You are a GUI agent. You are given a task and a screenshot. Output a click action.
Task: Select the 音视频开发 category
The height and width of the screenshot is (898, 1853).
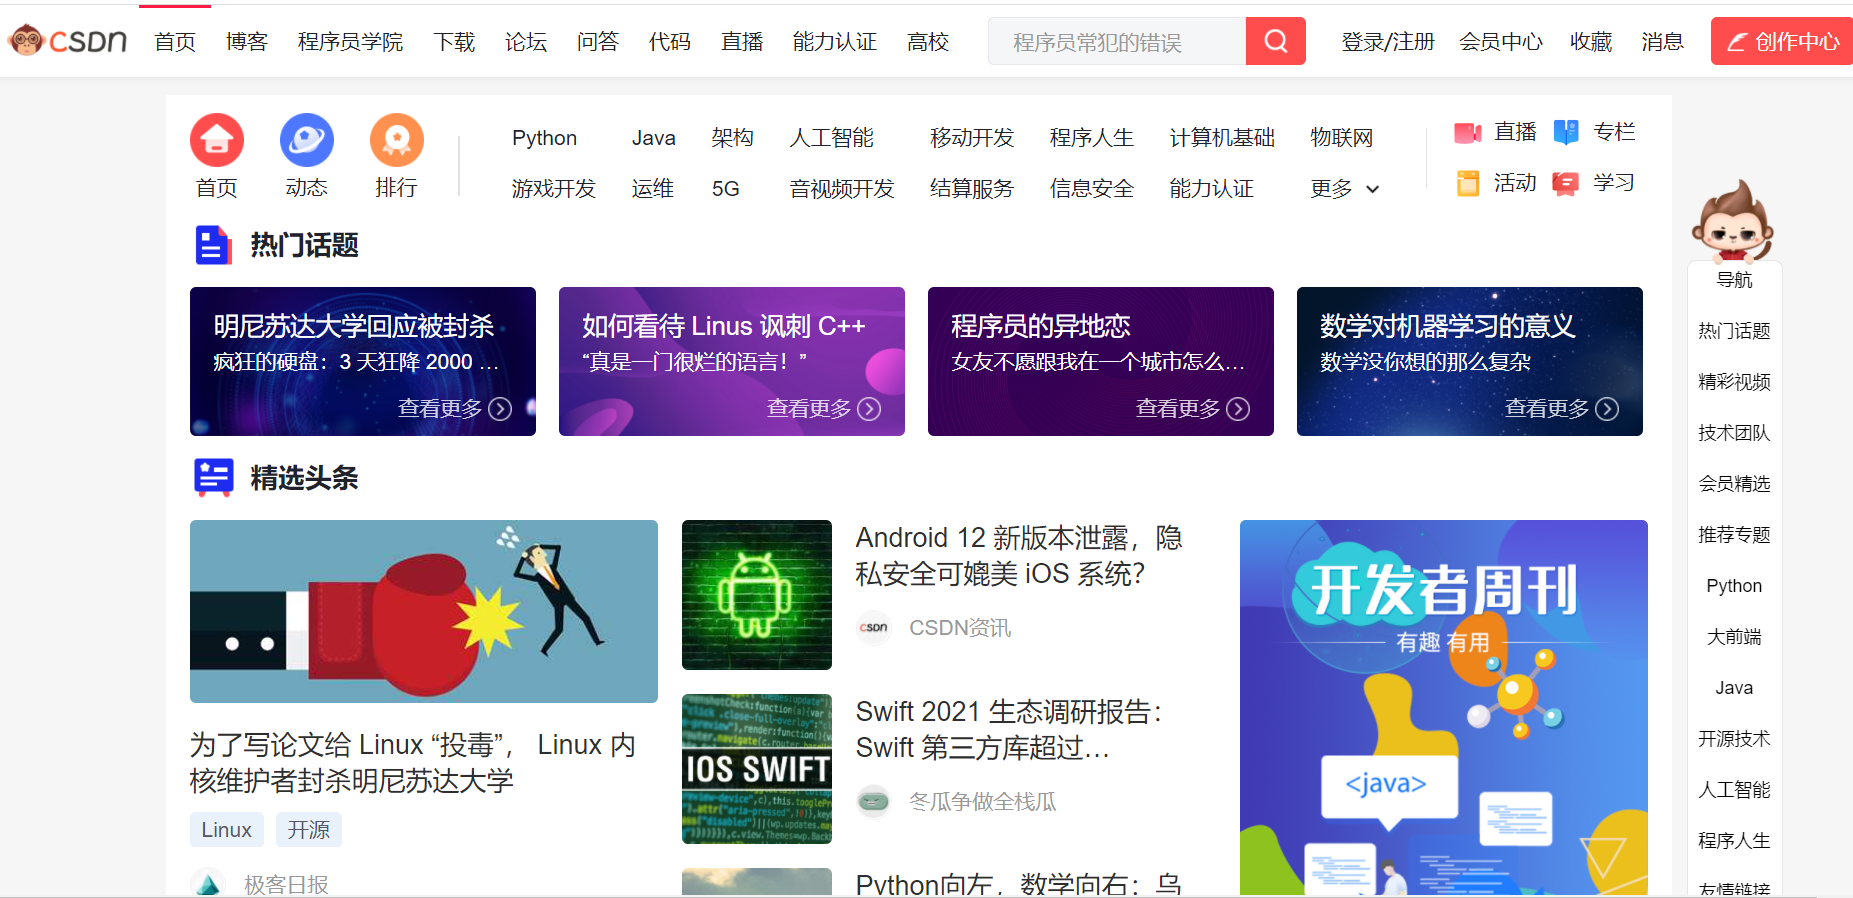842,189
